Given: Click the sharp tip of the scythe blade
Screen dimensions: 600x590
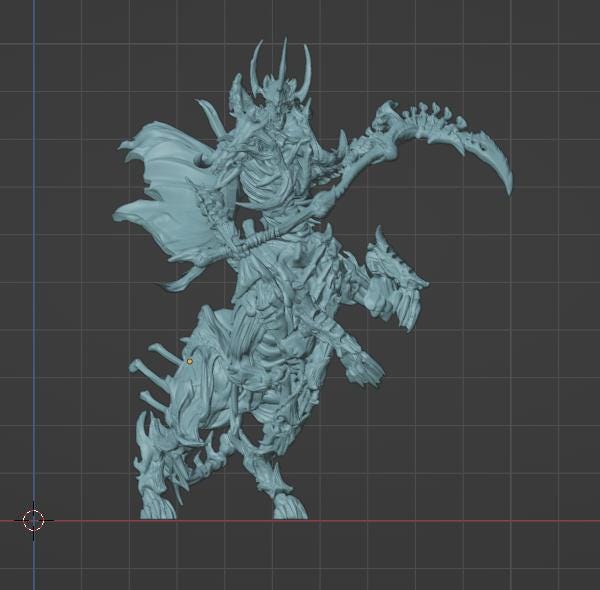Looking at the screenshot, I should click(x=509, y=188).
